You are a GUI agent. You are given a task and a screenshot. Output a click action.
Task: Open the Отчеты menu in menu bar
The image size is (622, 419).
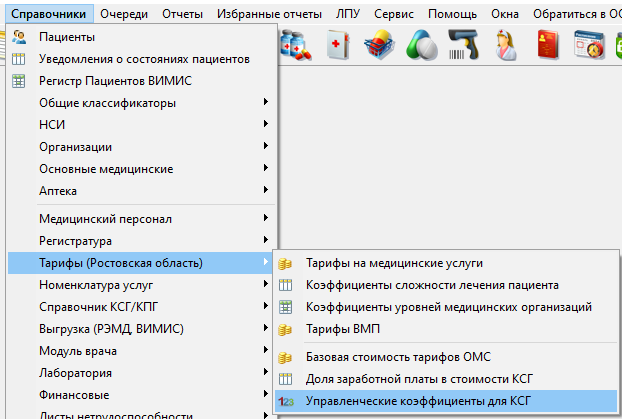tap(181, 14)
